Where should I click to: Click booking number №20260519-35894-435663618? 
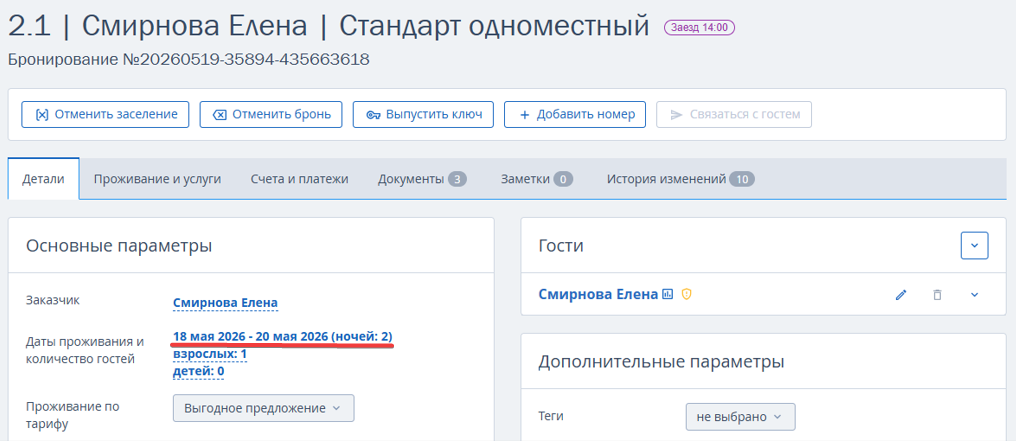[246, 60]
